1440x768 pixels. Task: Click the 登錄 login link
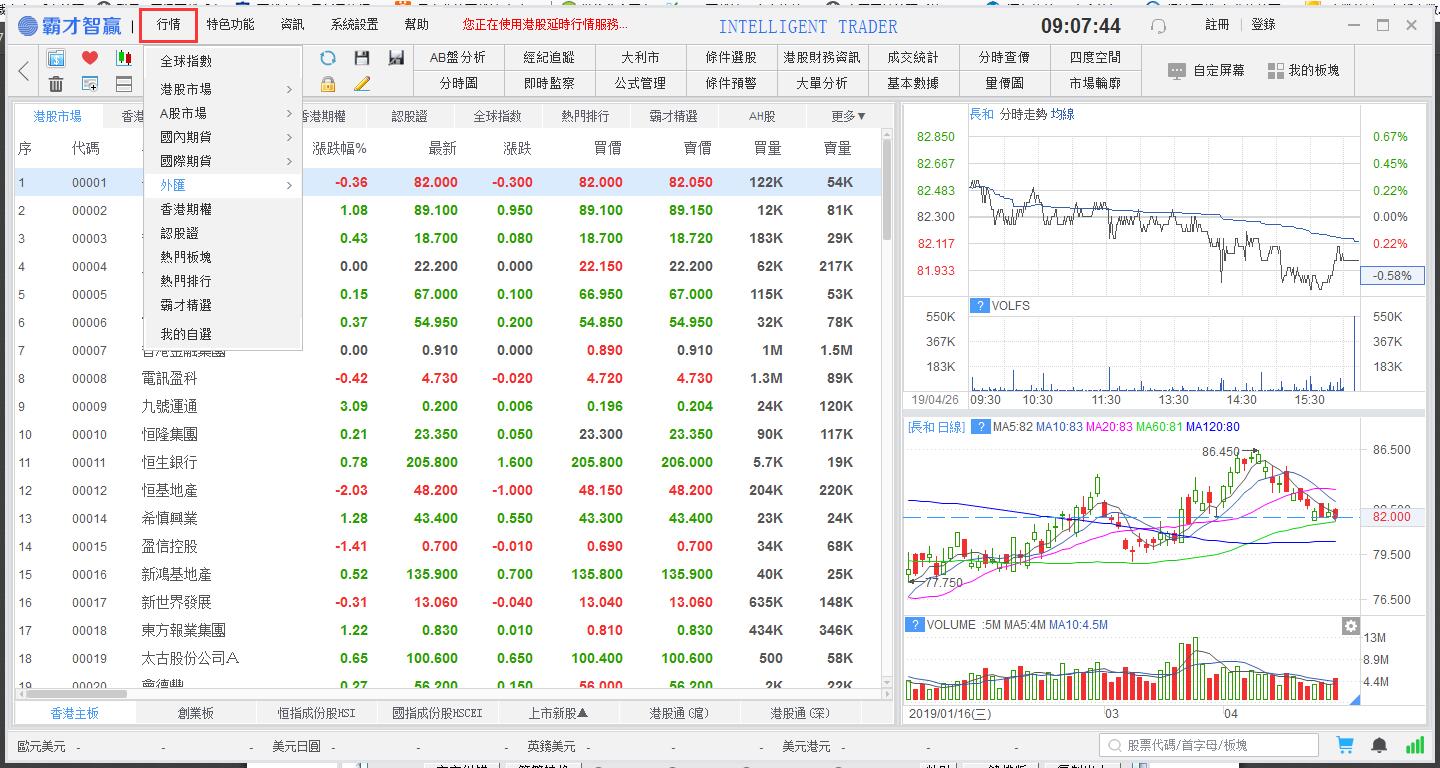[1263, 25]
